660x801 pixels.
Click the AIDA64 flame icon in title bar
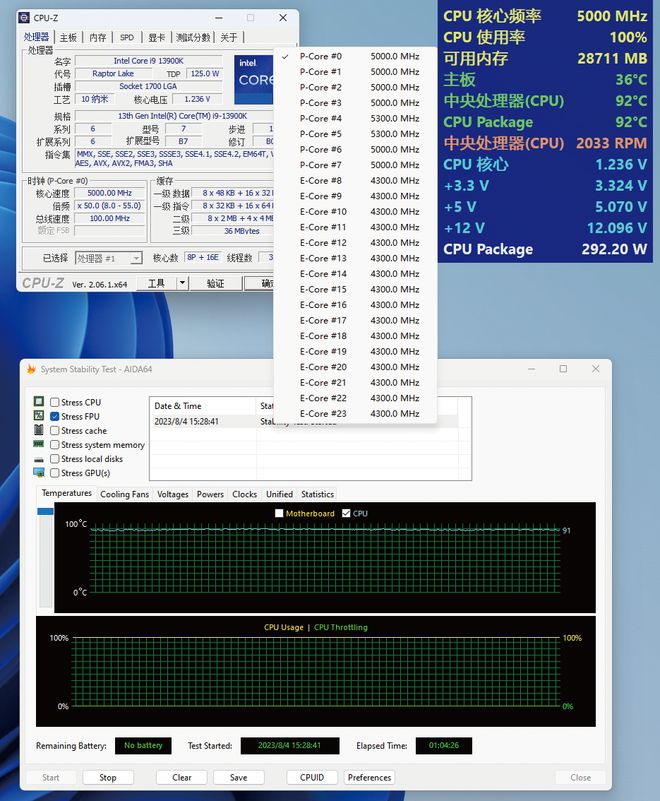31,369
